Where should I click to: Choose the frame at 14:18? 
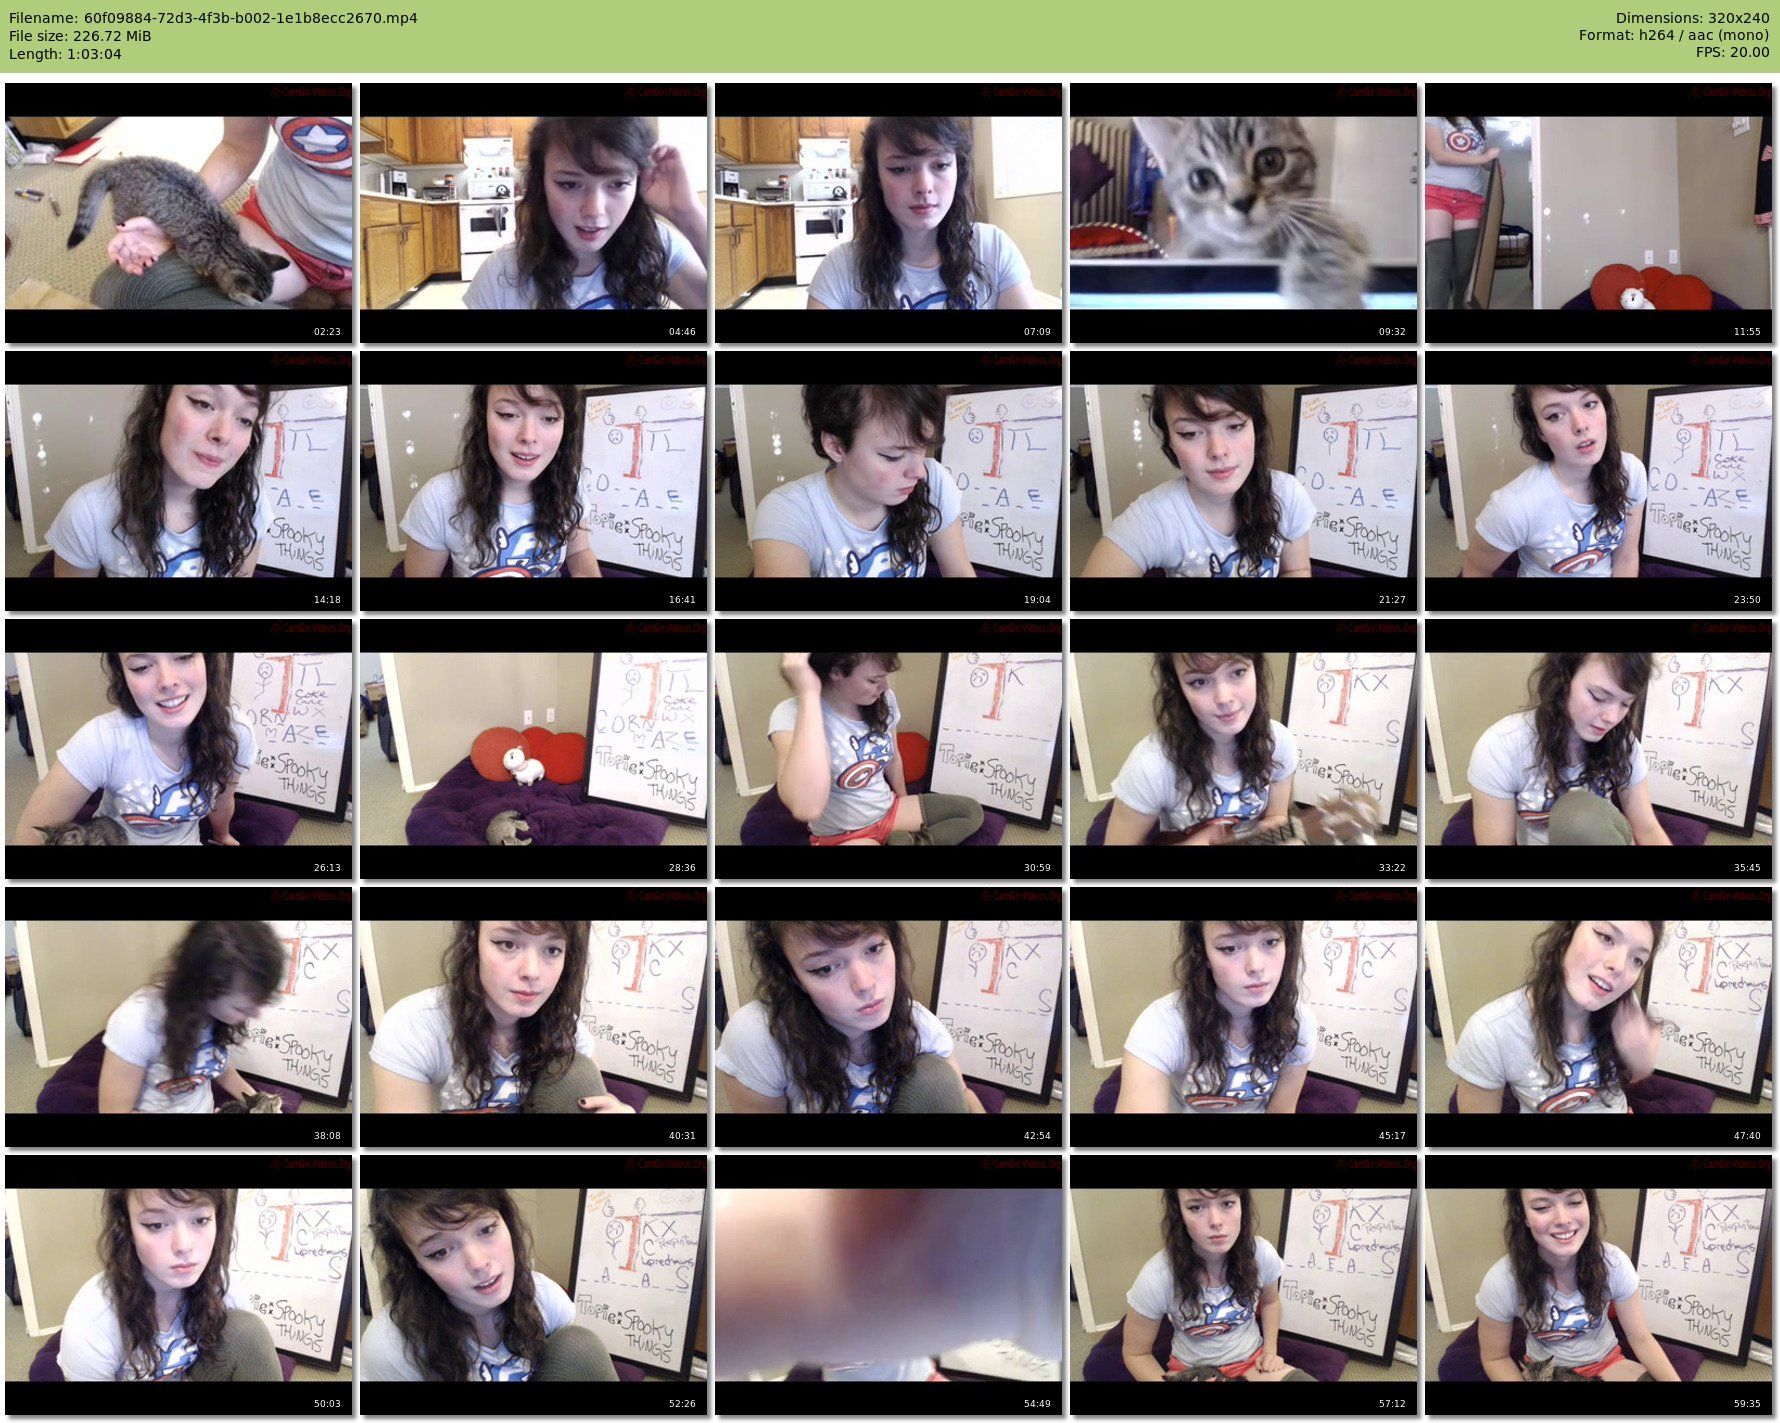[179, 481]
